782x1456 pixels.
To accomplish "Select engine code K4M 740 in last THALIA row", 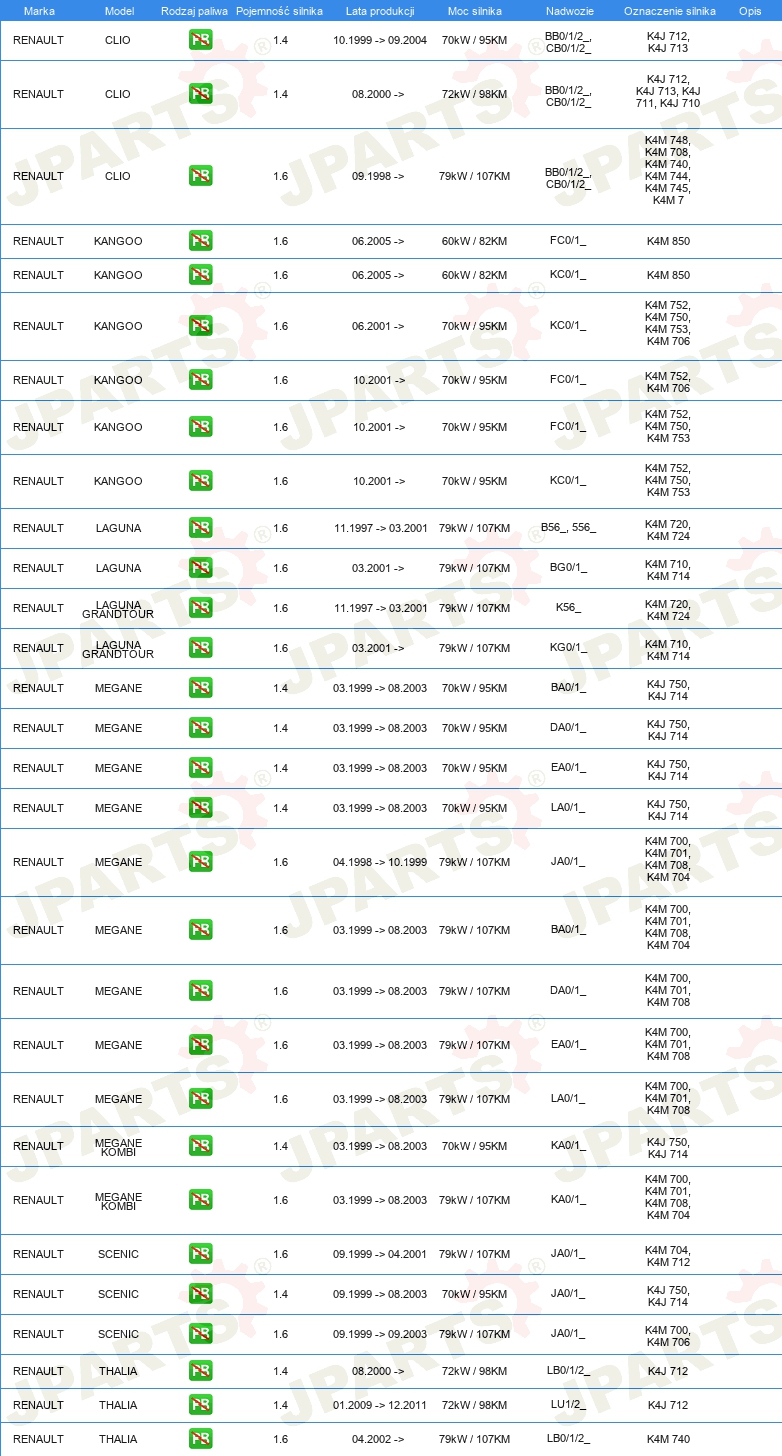I will [x=668, y=1439].
